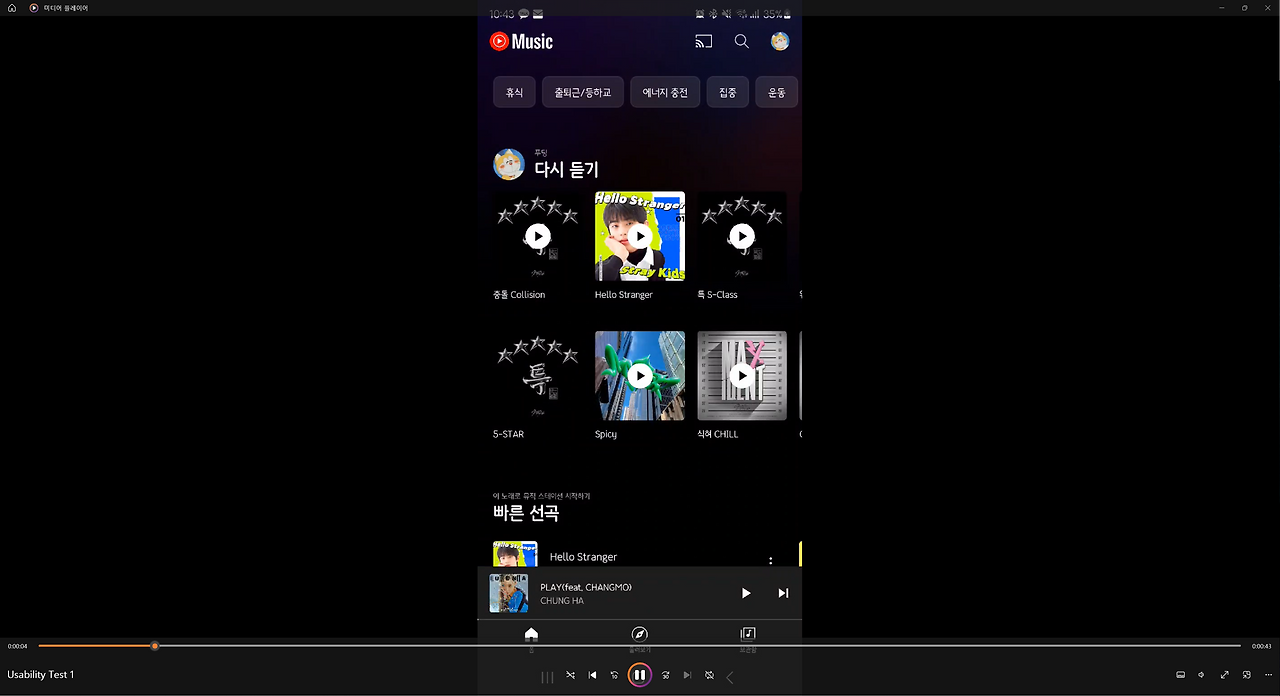Select the 집중 mood chip
The image size is (1280, 696).
728,92
